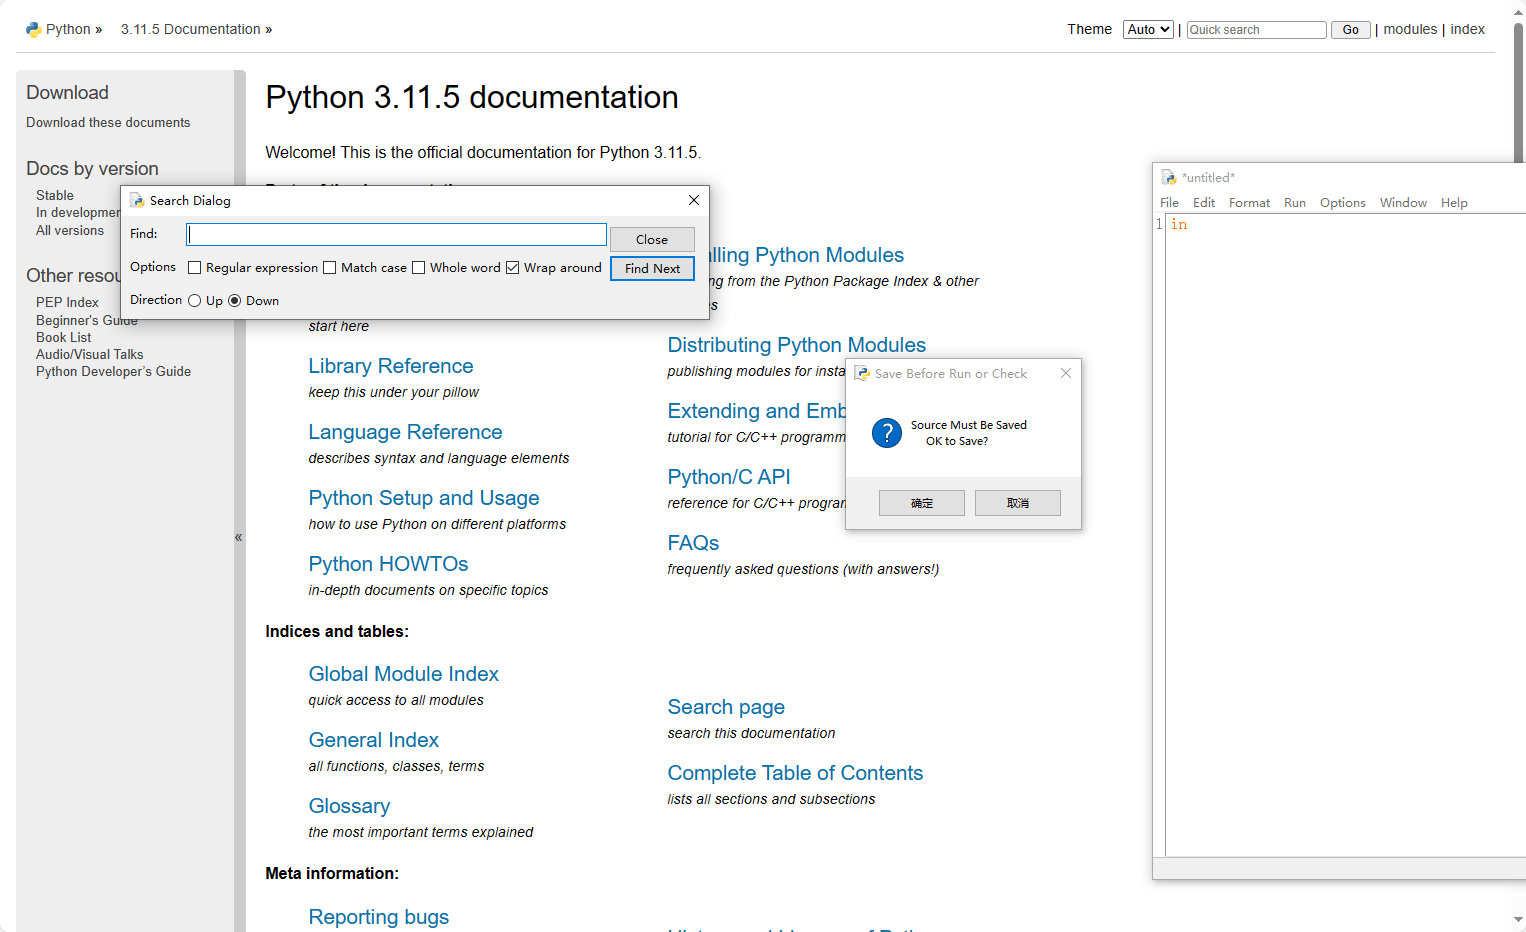Open Stable docs version link

(55, 195)
